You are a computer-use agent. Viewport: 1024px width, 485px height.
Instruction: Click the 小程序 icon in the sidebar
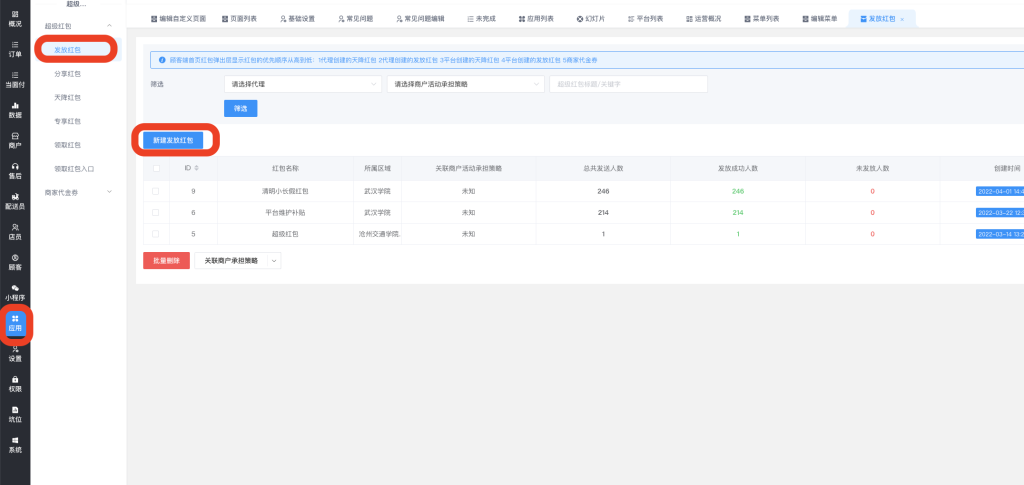(x=15, y=292)
